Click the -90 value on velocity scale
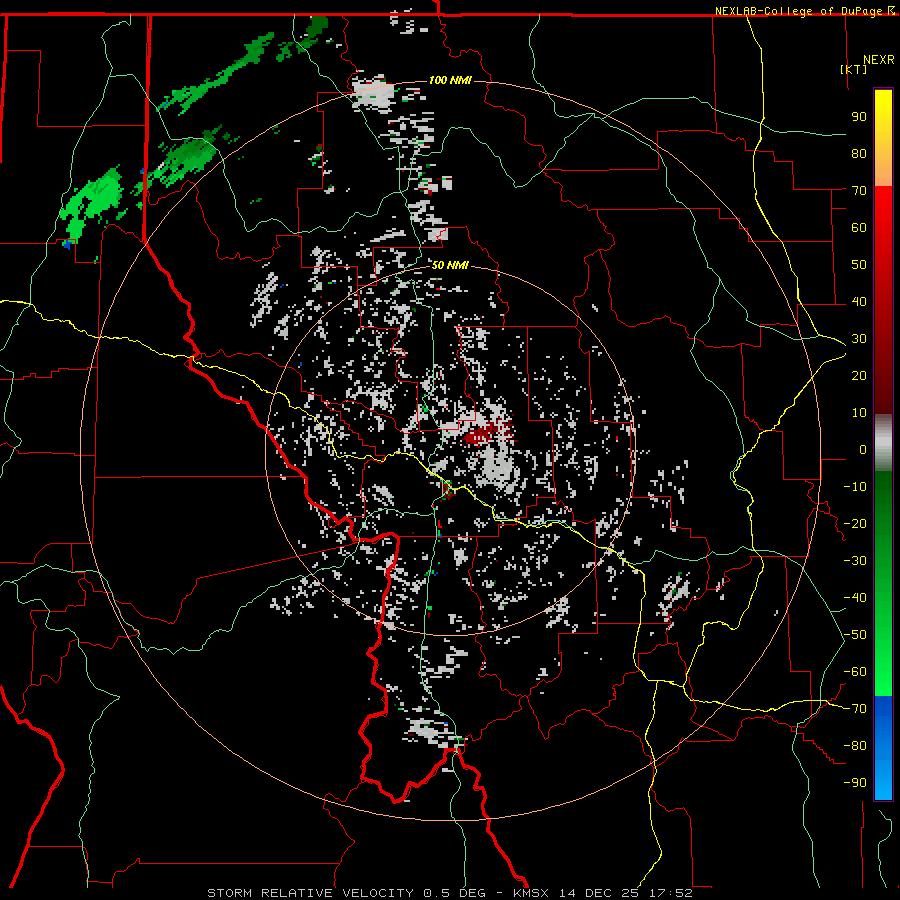900x900 pixels. click(855, 783)
